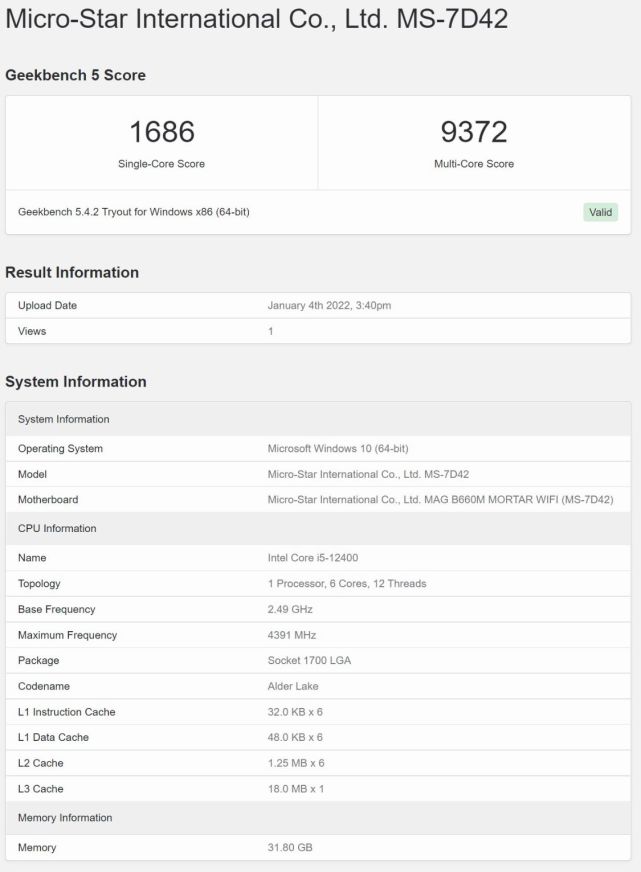641x872 pixels.
Task: Click Geekbench 5.4.2 Tryout for Windows x86 text
Action: click(x=133, y=212)
